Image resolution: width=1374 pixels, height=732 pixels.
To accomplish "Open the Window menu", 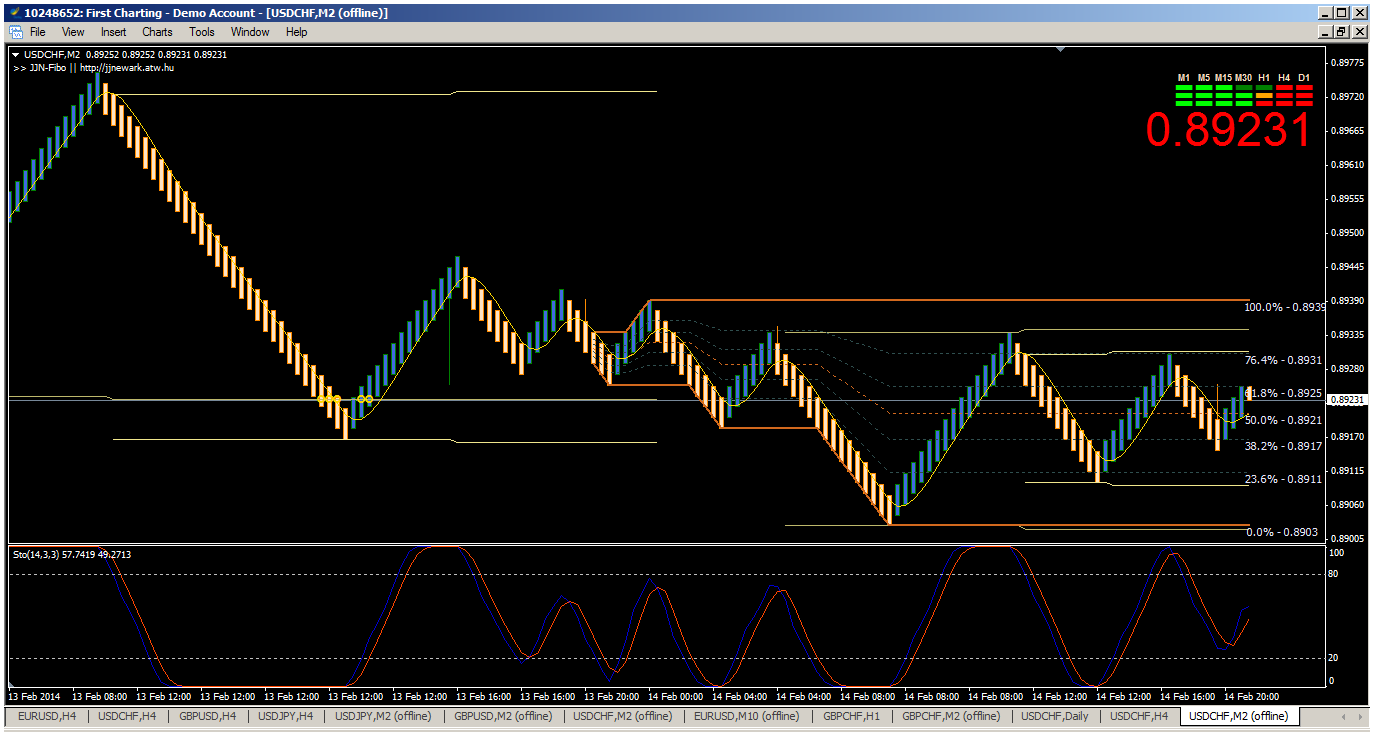I will coord(250,32).
